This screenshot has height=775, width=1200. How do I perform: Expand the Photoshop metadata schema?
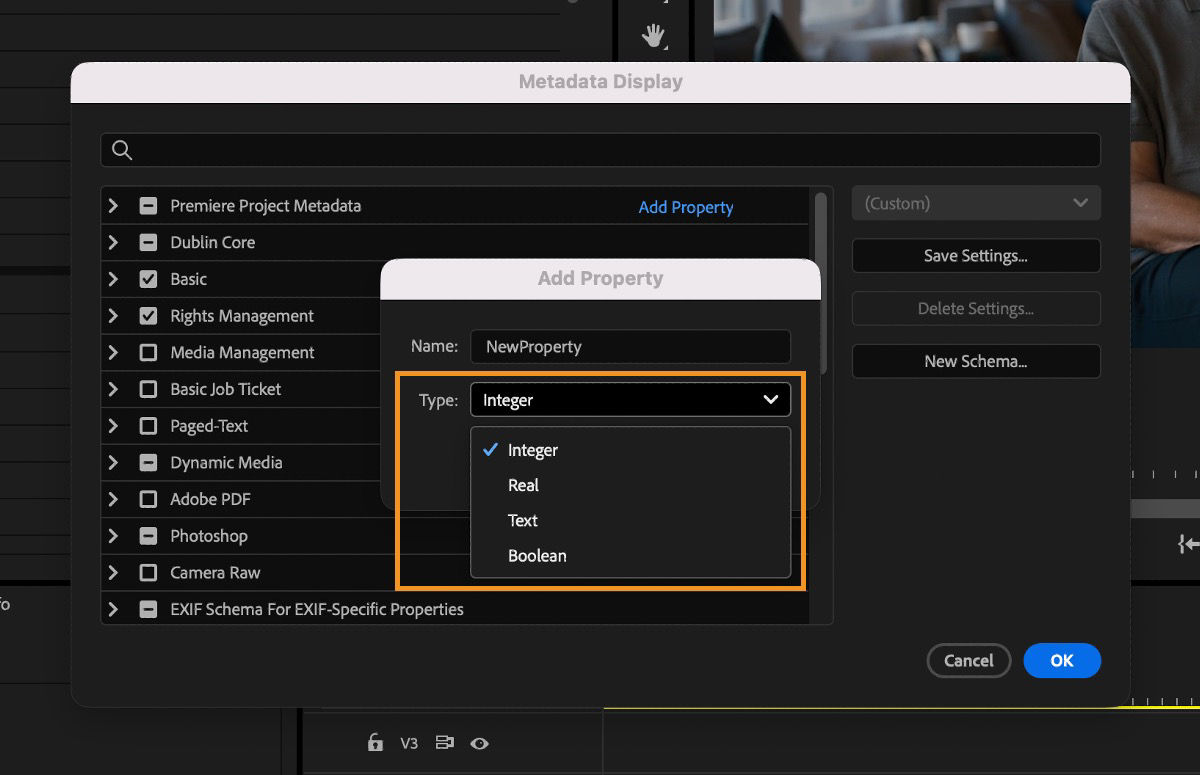click(x=113, y=535)
